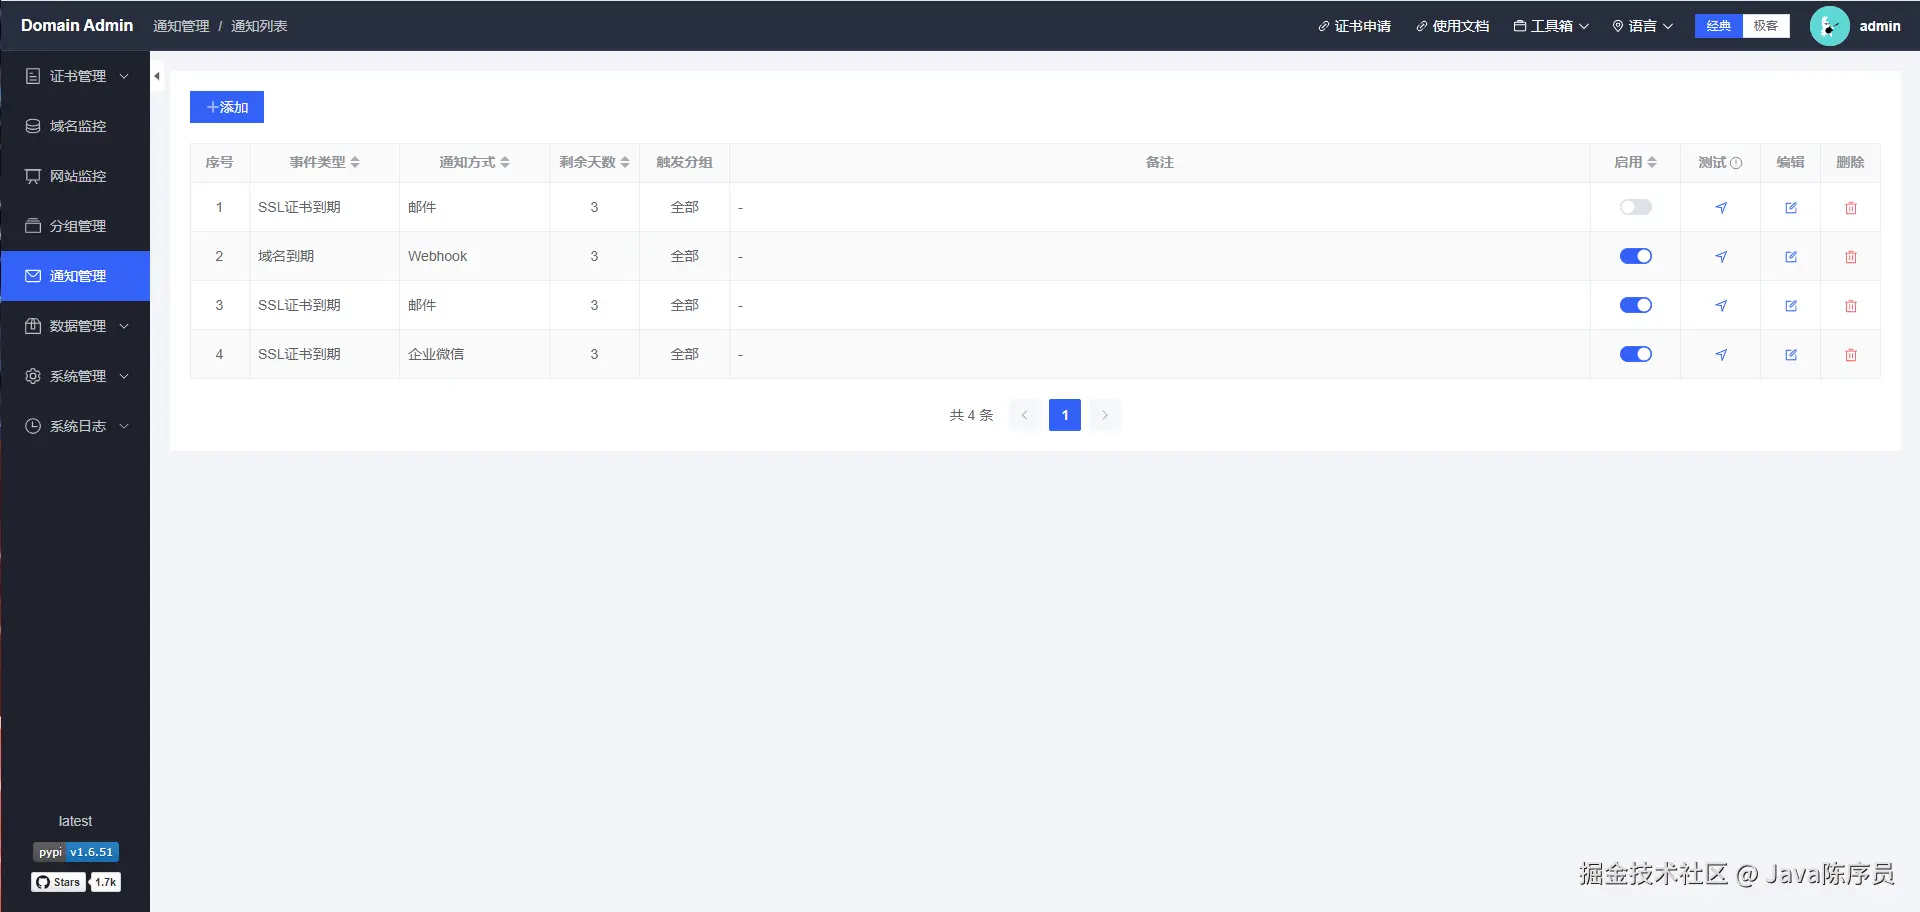Disable the 企业微信 notification switch
This screenshot has height=912, width=1920.
click(1636, 354)
